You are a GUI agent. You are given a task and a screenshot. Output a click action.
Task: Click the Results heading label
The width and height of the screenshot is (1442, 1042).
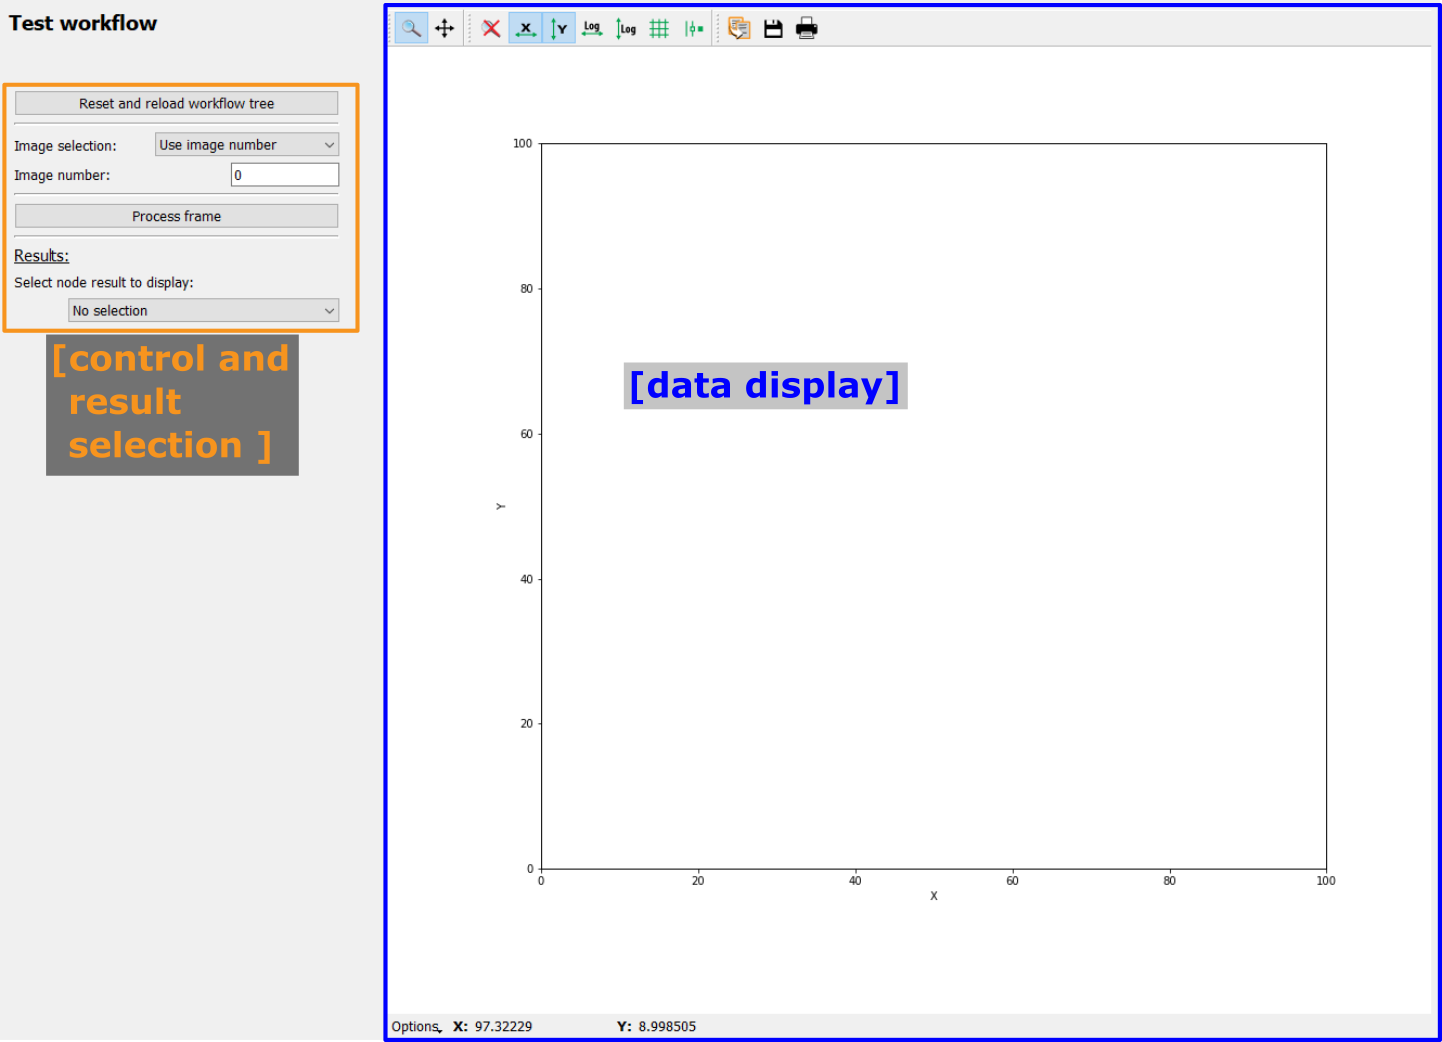coord(41,256)
